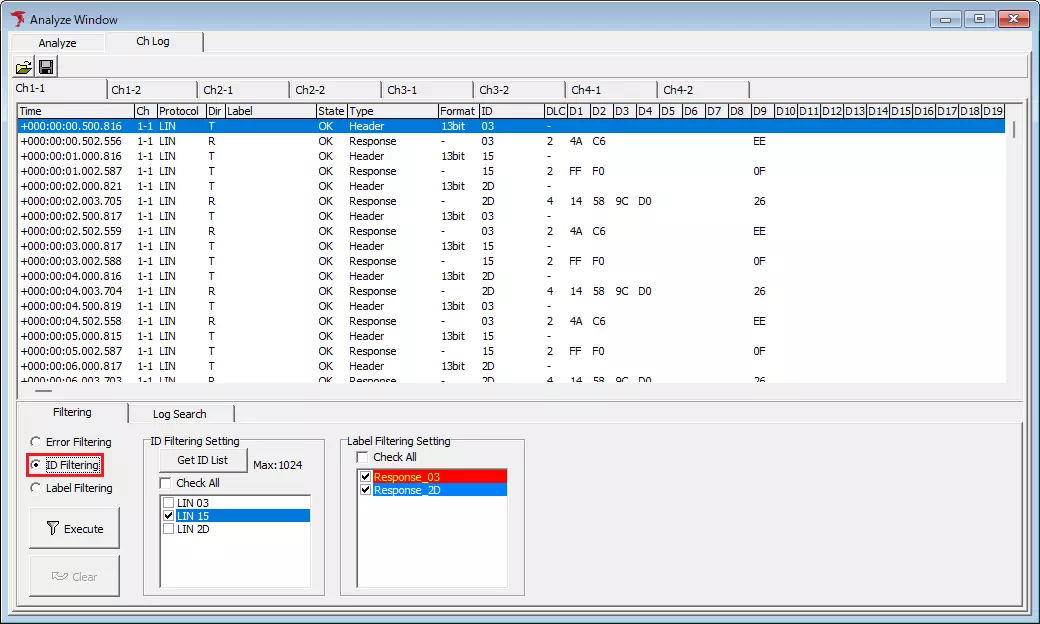Image resolution: width=1040 pixels, height=624 pixels.
Task: Click the Get ID List button
Action: point(202,460)
